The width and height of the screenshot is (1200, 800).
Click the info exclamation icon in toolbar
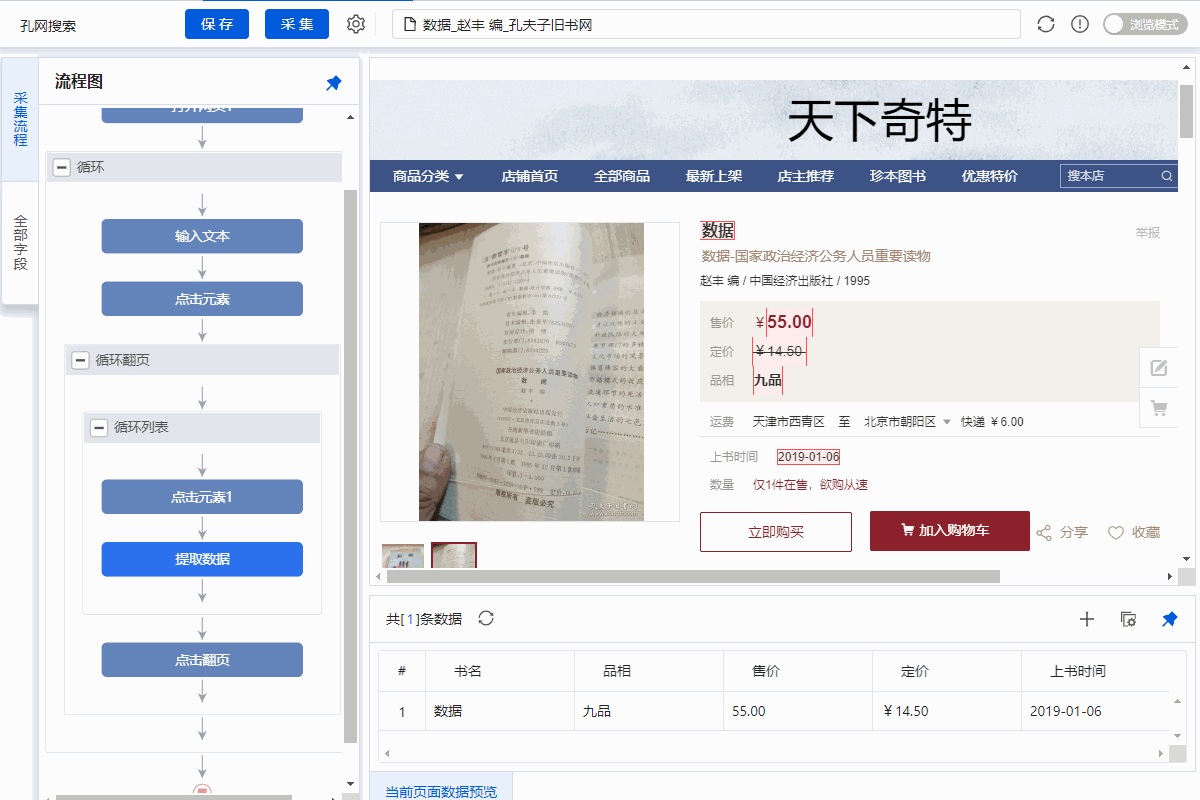(x=1080, y=24)
